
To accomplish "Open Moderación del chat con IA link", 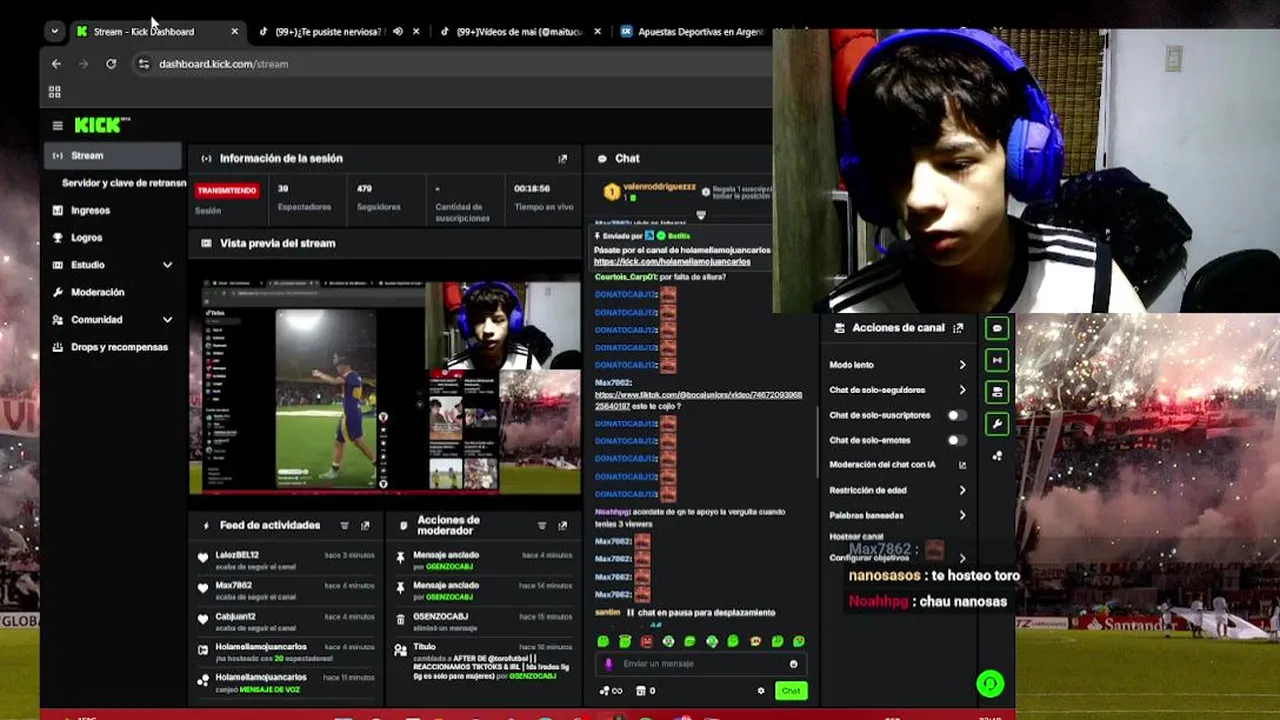I will (898, 465).
